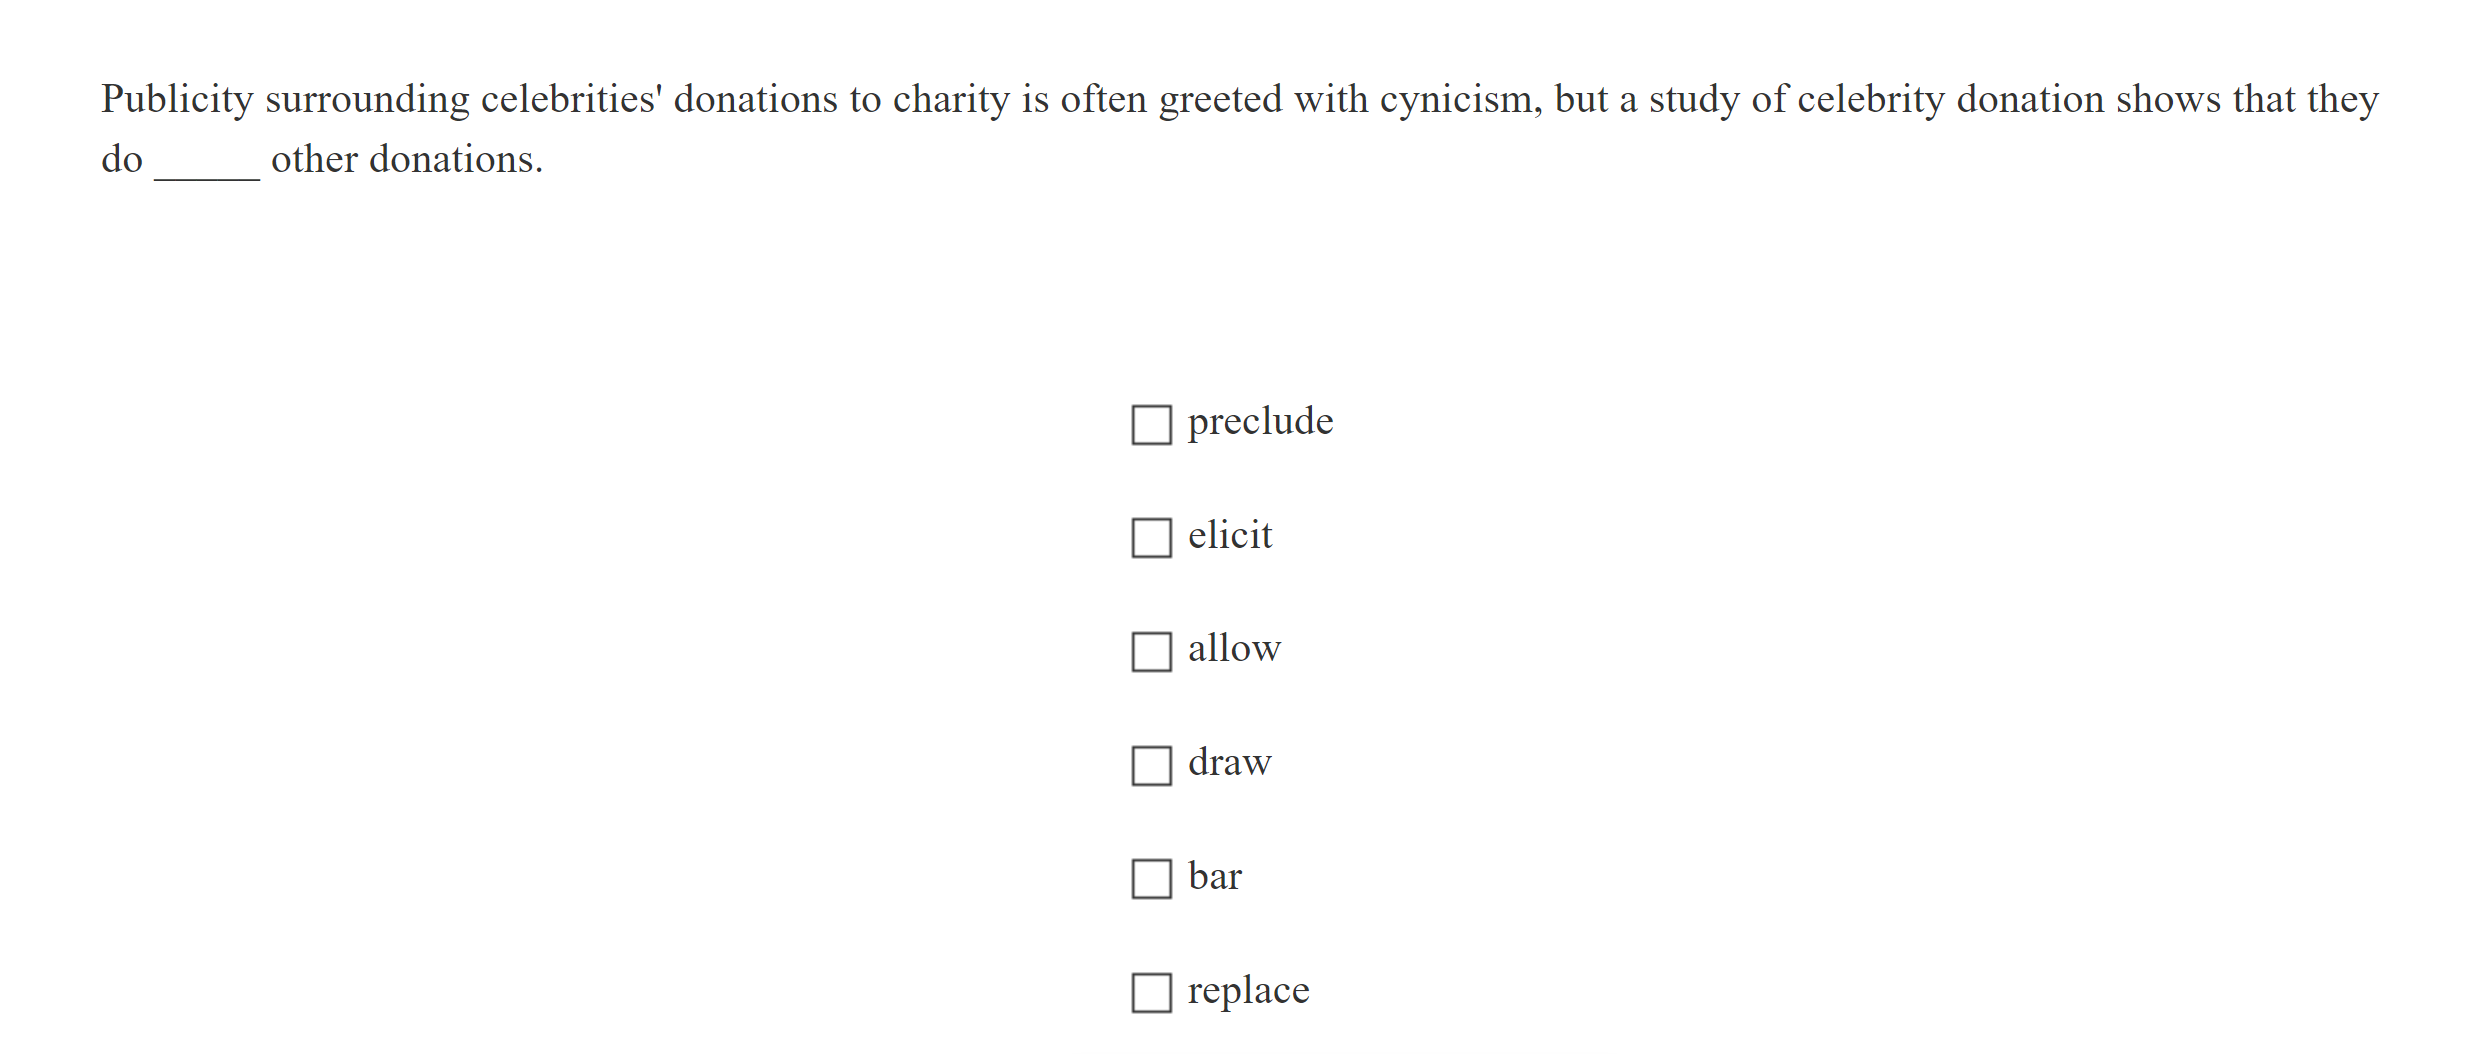The width and height of the screenshot is (2465, 1054).
Task: Select the answer option labeled preclude
Action: pos(1151,426)
